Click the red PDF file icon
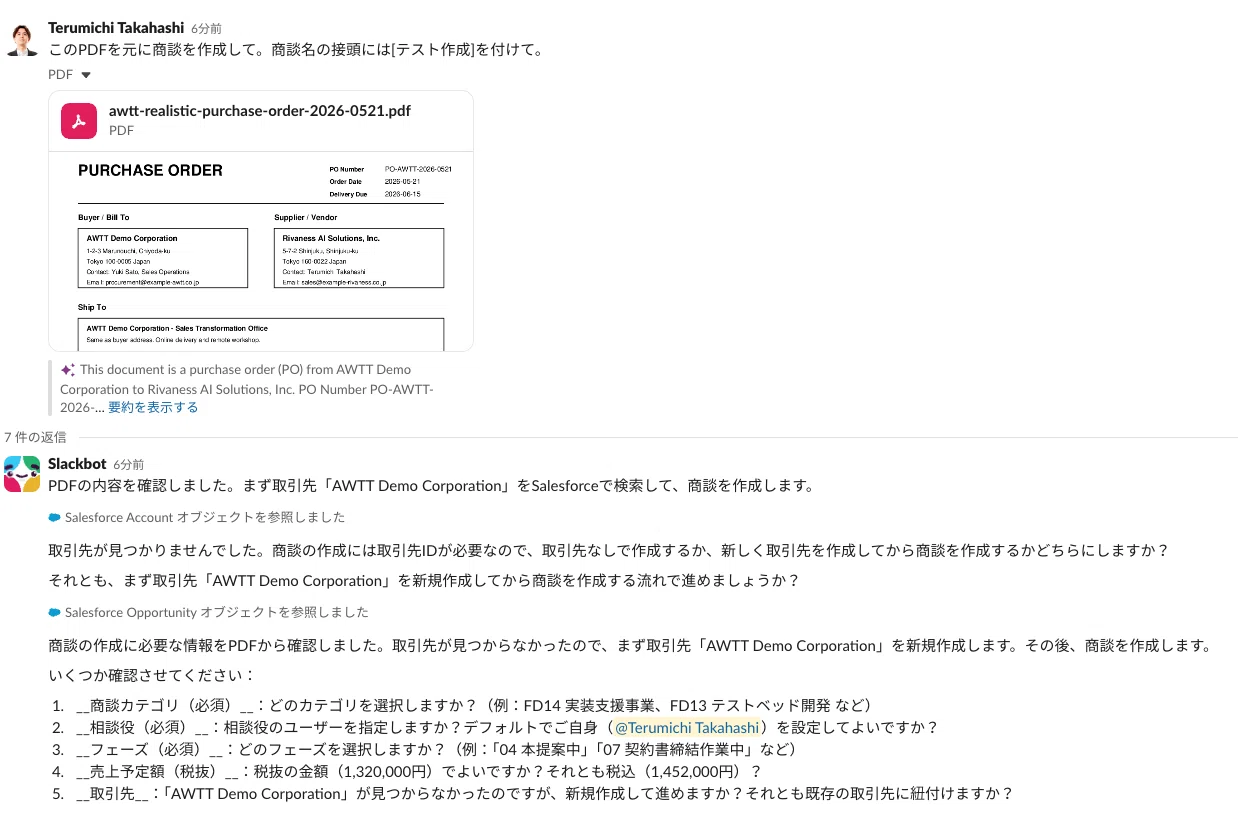 pos(79,120)
